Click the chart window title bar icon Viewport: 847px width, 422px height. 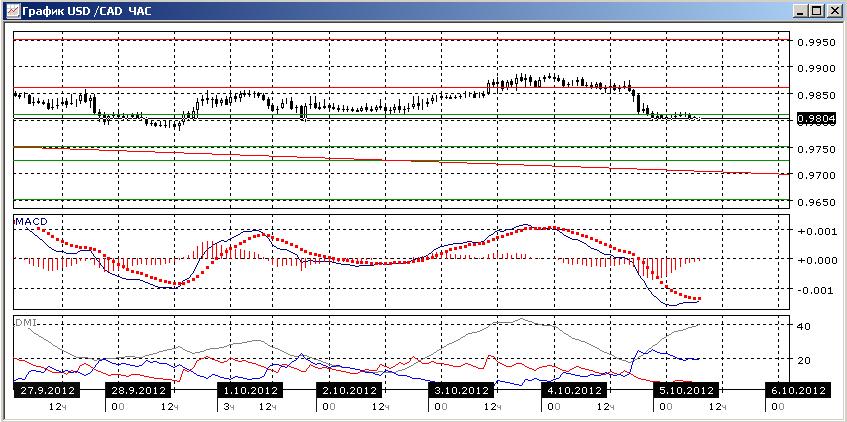11,10
